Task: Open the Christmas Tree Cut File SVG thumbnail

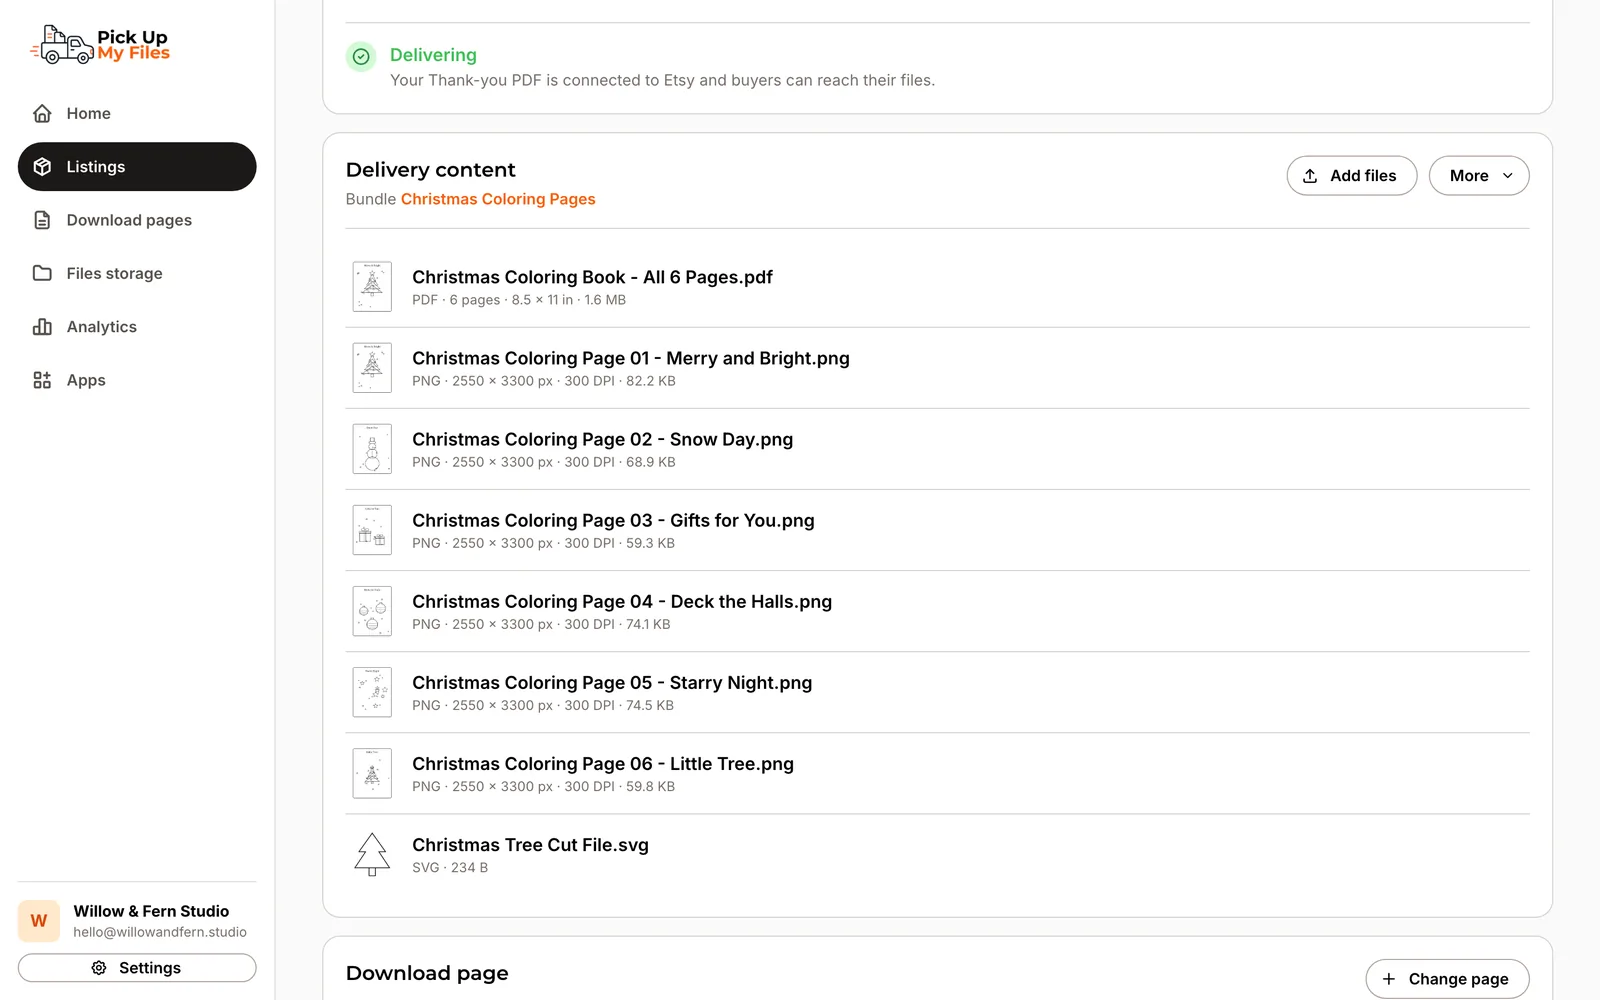Action: pyautogui.click(x=372, y=855)
